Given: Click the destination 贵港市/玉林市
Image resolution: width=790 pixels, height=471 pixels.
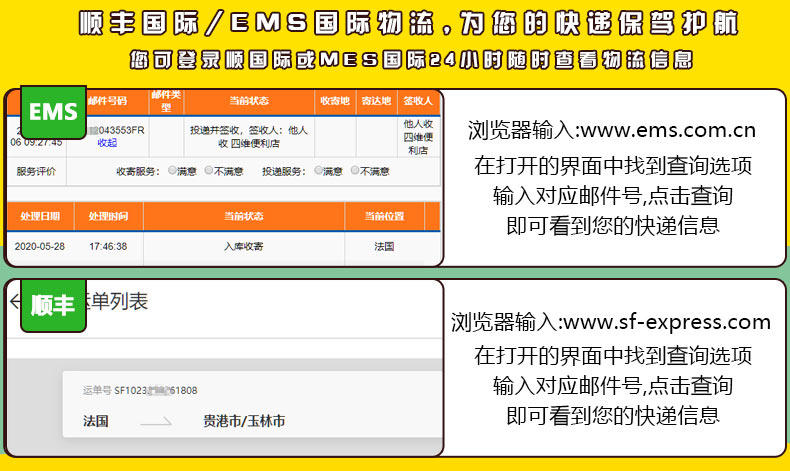Looking at the screenshot, I should [x=244, y=421].
